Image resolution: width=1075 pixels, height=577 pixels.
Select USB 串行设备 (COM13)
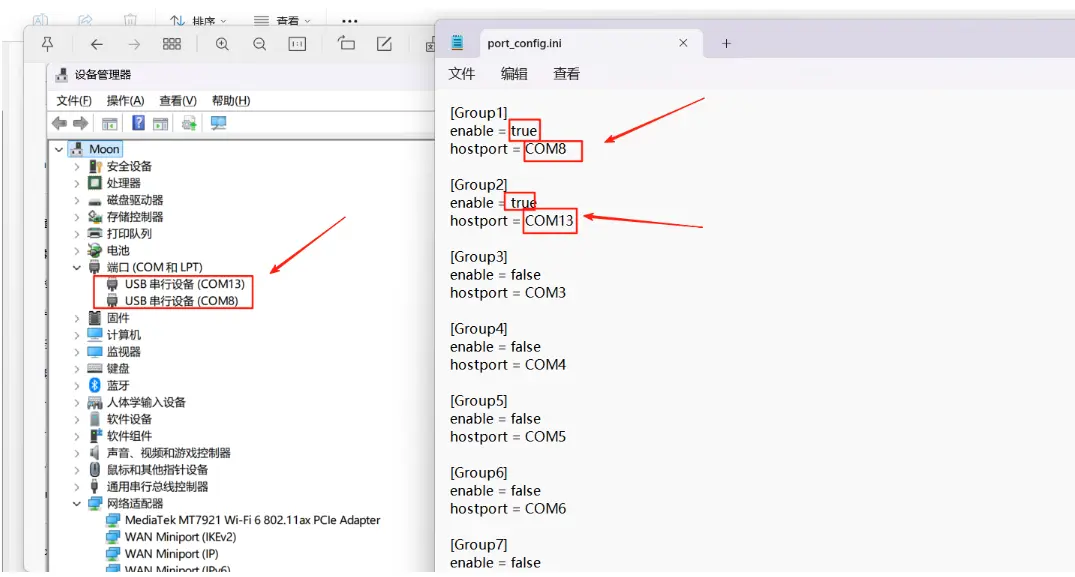click(184, 284)
